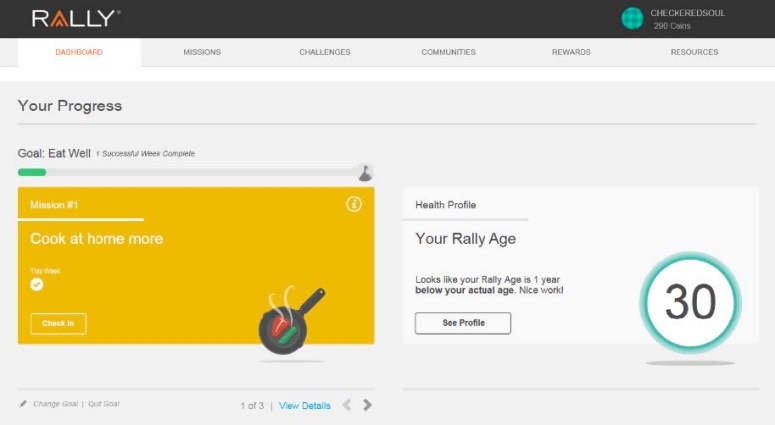Viewport: 775px width, 425px height.
Task: Open the Resources tab
Action: click(694, 52)
